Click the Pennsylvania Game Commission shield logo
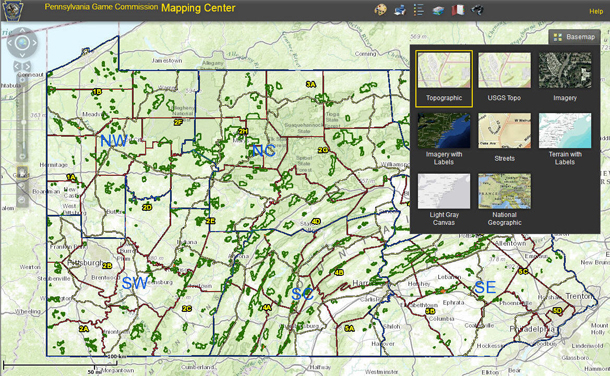This screenshot has width=610, height=376. click(x=13, y=10)
